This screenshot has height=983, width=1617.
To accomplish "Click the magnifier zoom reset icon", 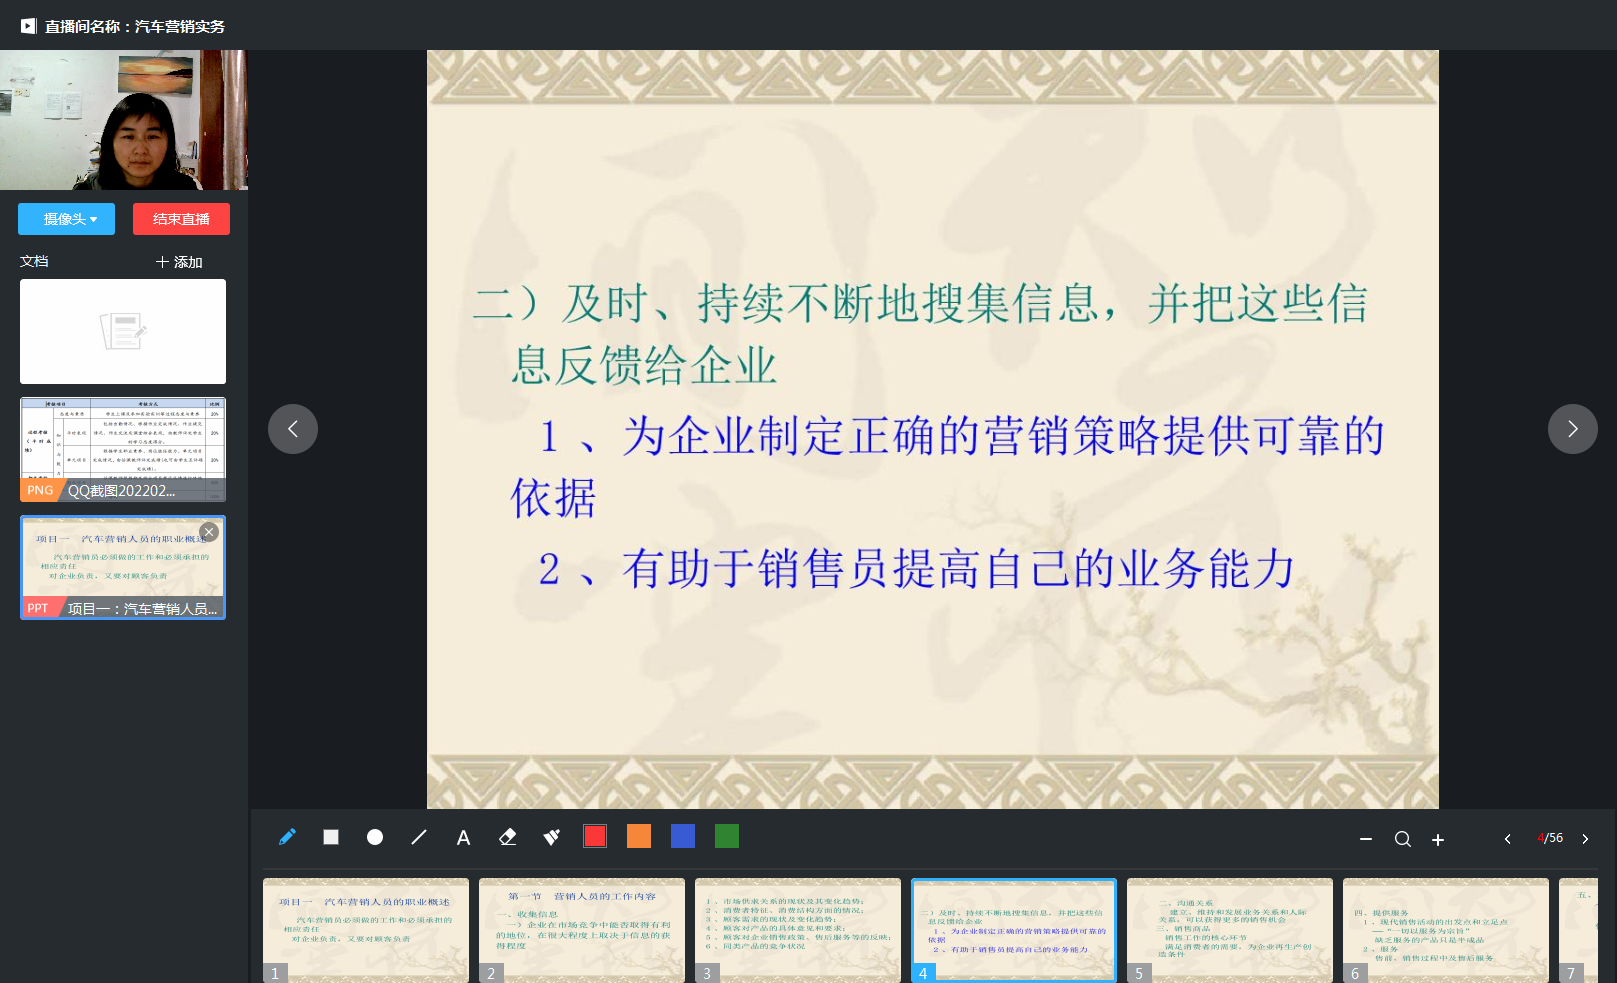I will click(x=1403, y=839).
